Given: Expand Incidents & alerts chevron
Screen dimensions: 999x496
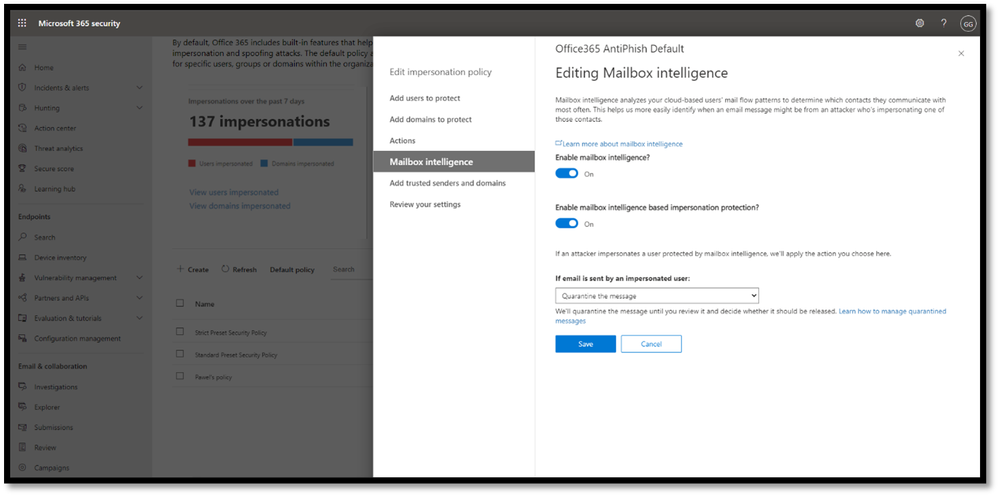Looking at the screenshot, I should [140, 88].
